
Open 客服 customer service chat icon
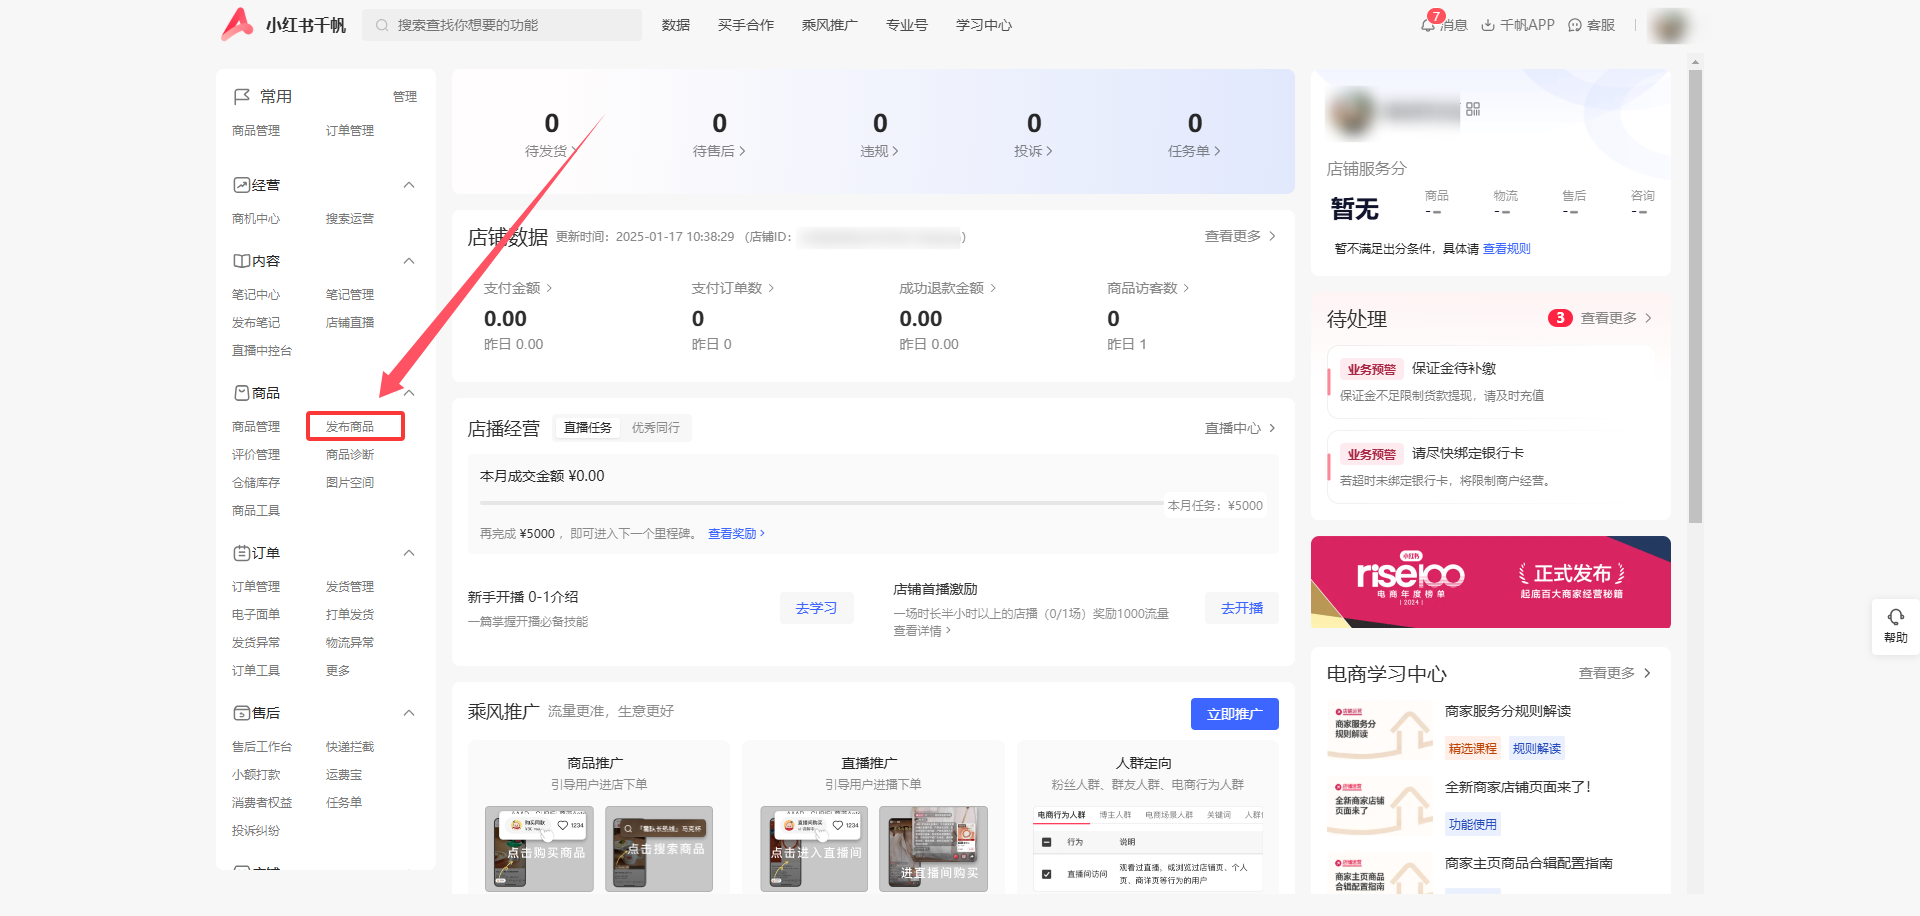(x=1575, y=25)
